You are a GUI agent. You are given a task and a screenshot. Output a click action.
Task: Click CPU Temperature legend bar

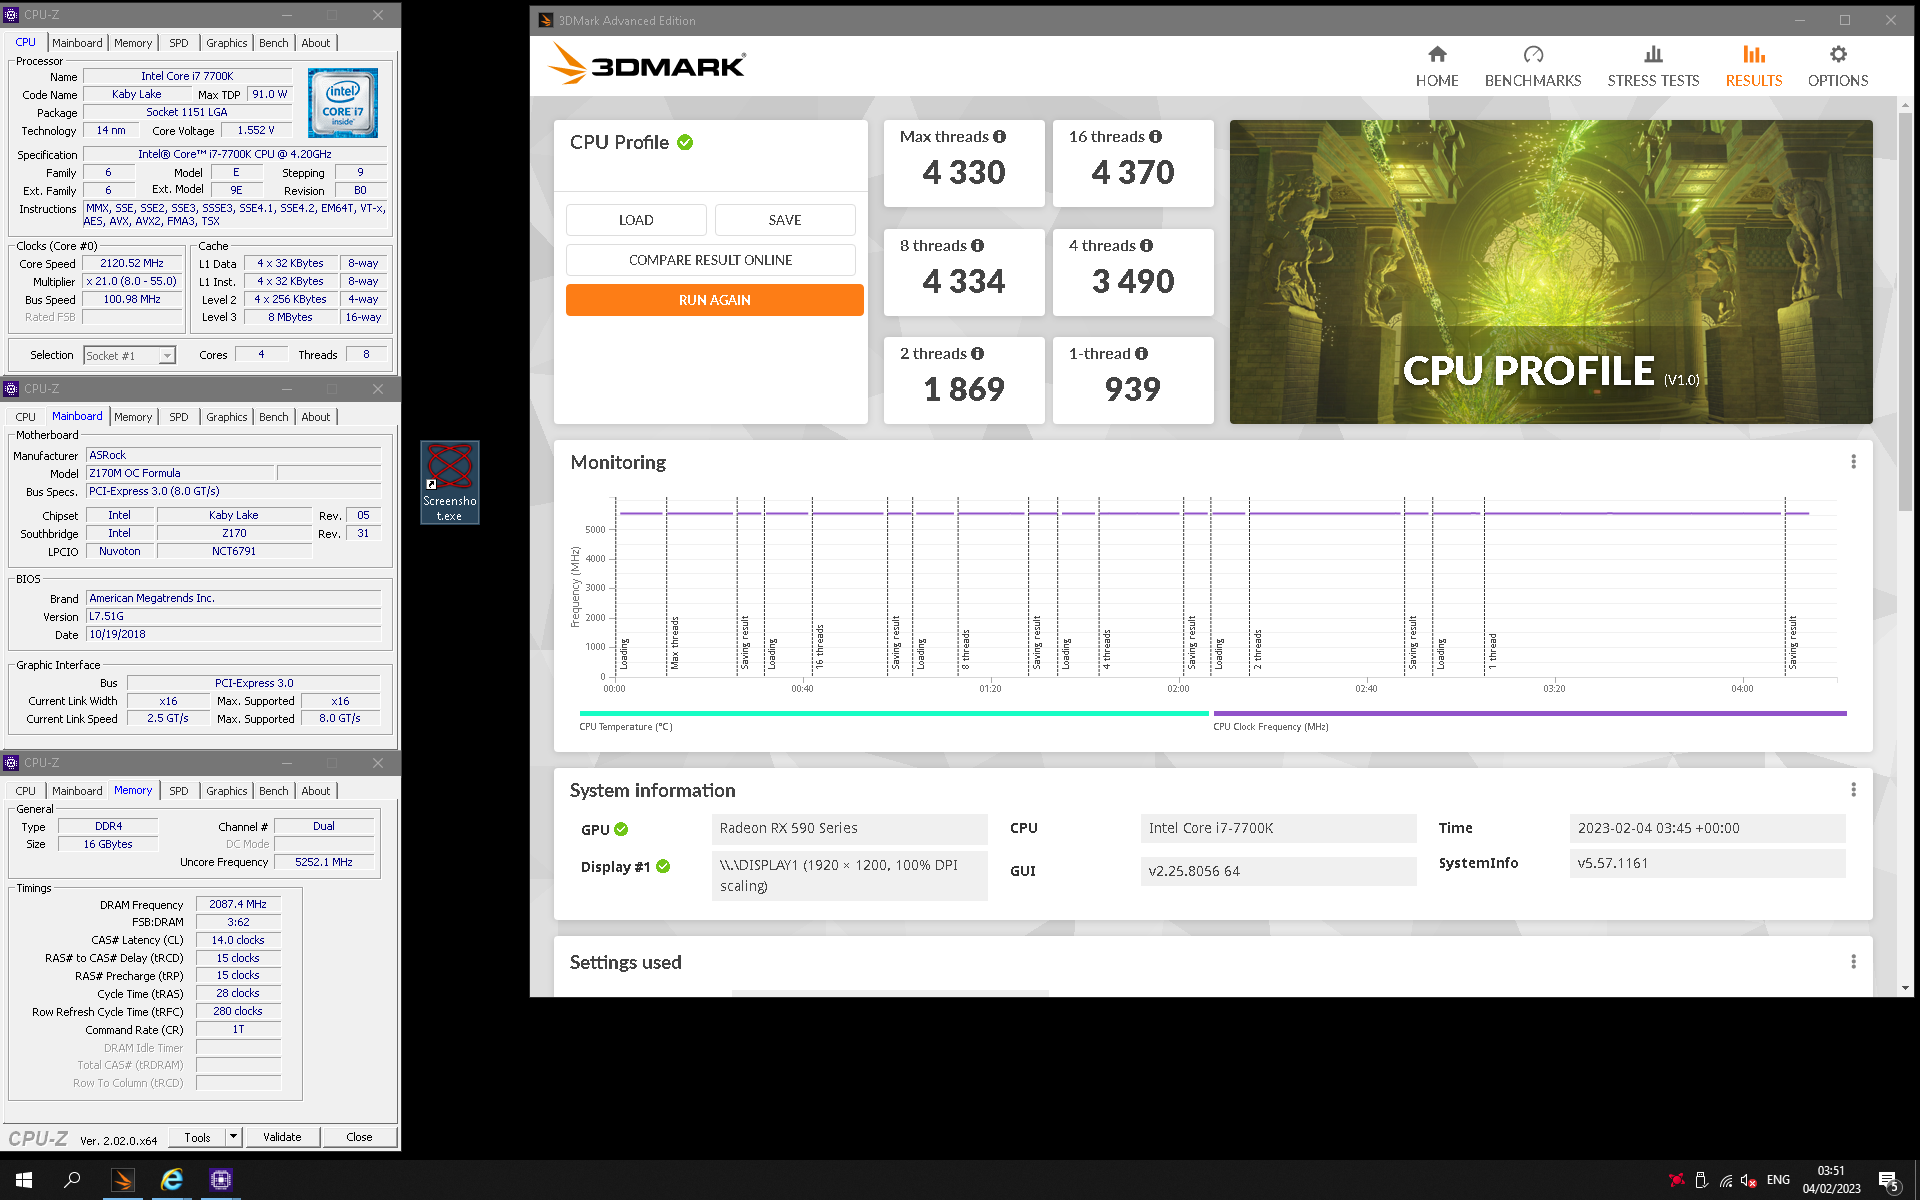tap(894, 713)
